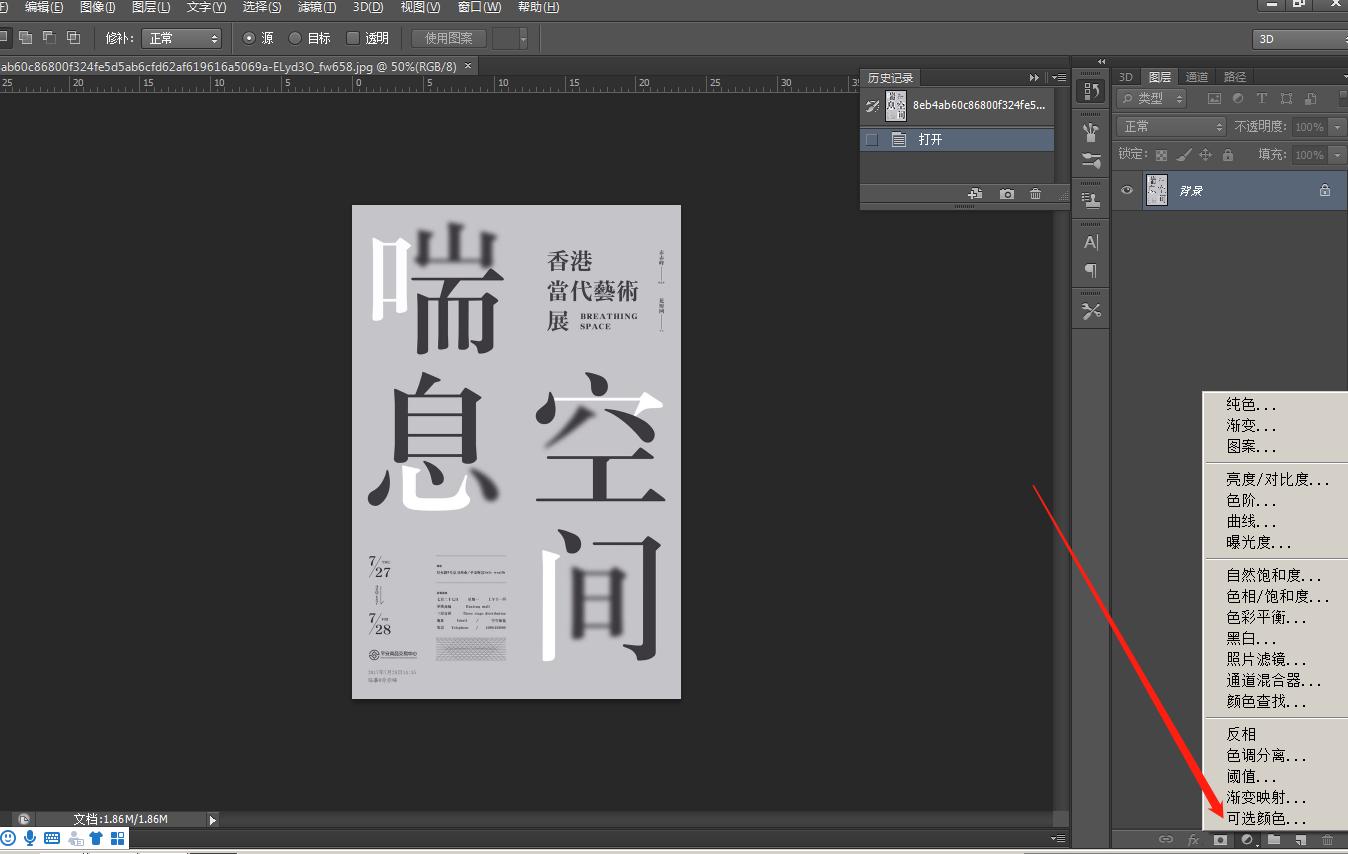Expand the 类型 layer filter dropdown

click(x=1151, y=98)
